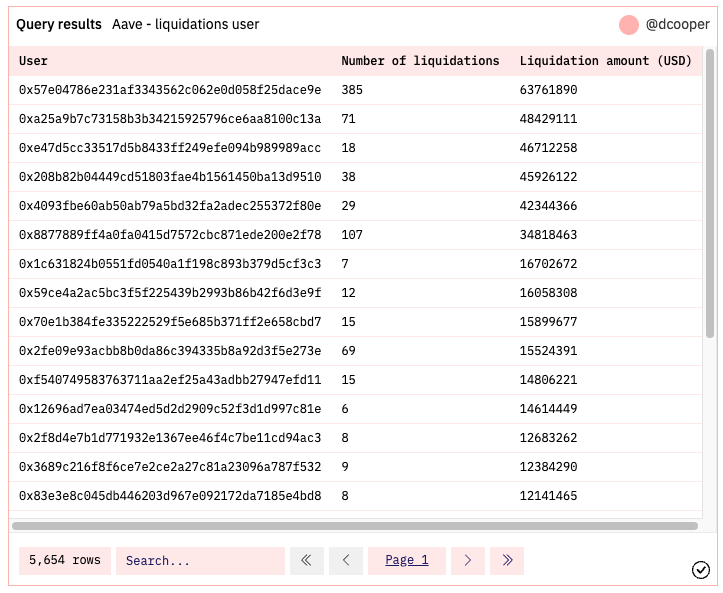Select address 0x59ce4a2ac5bc3f5f225439b2993b86b42f6d3e9f
The image size is (723, 593).
tap(170, 293)
